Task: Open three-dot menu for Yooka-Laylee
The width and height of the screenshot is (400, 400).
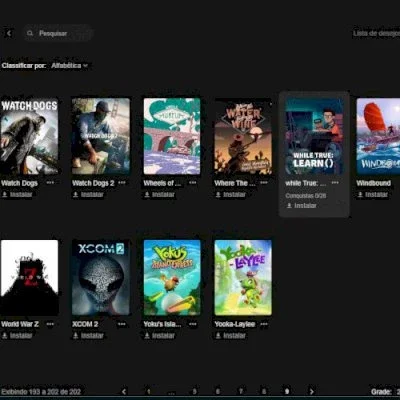Action: tap(264, 324)
